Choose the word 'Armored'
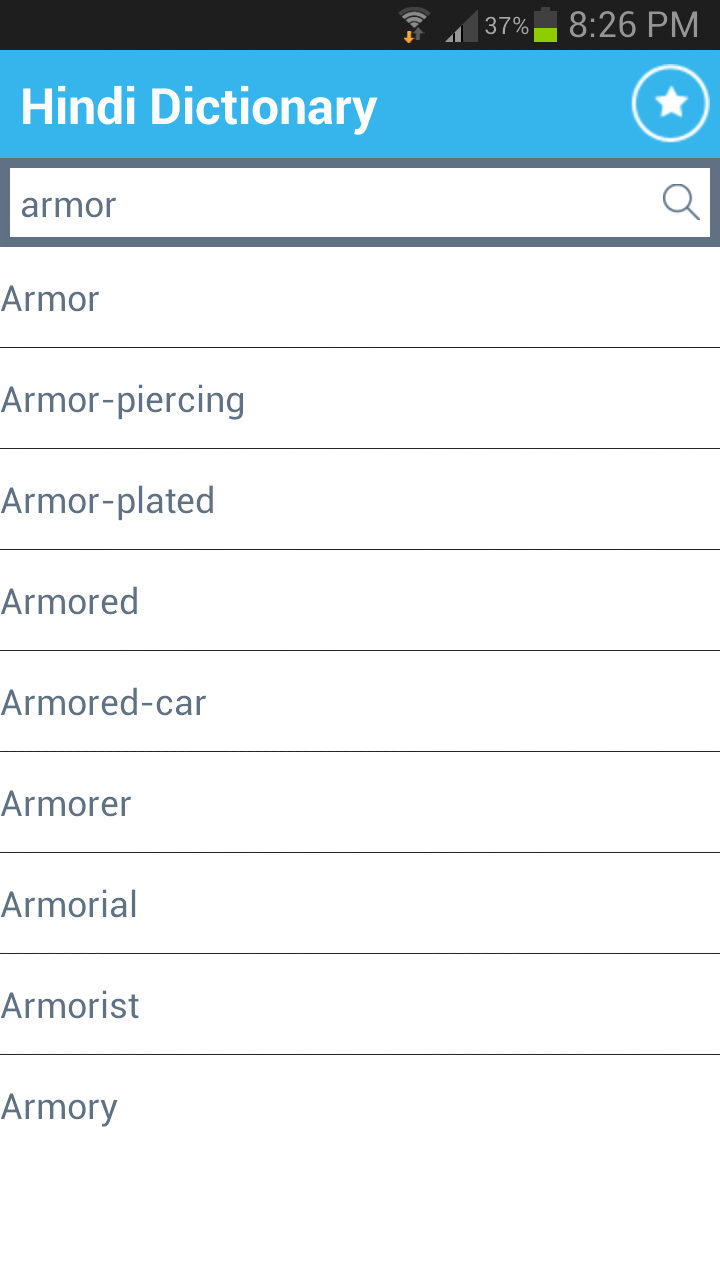720x1280 pixels. point(360,601)
